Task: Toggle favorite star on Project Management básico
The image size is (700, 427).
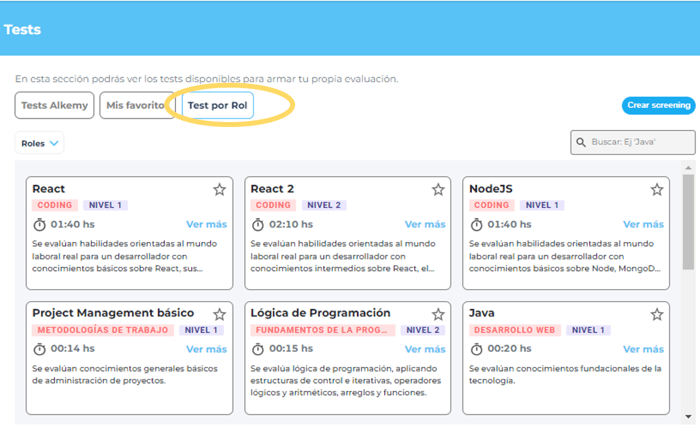Action: click(219, 314)
